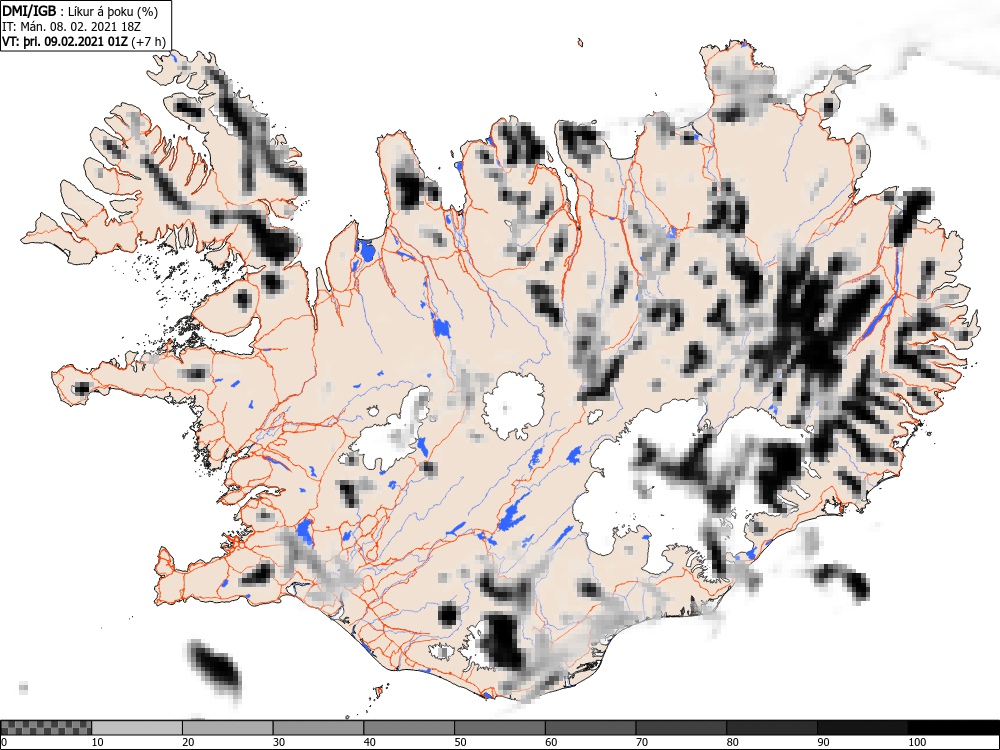
Task: Click the legend swatch between 10 and 20
Action: pyautogui.click(x=137, y=728)
